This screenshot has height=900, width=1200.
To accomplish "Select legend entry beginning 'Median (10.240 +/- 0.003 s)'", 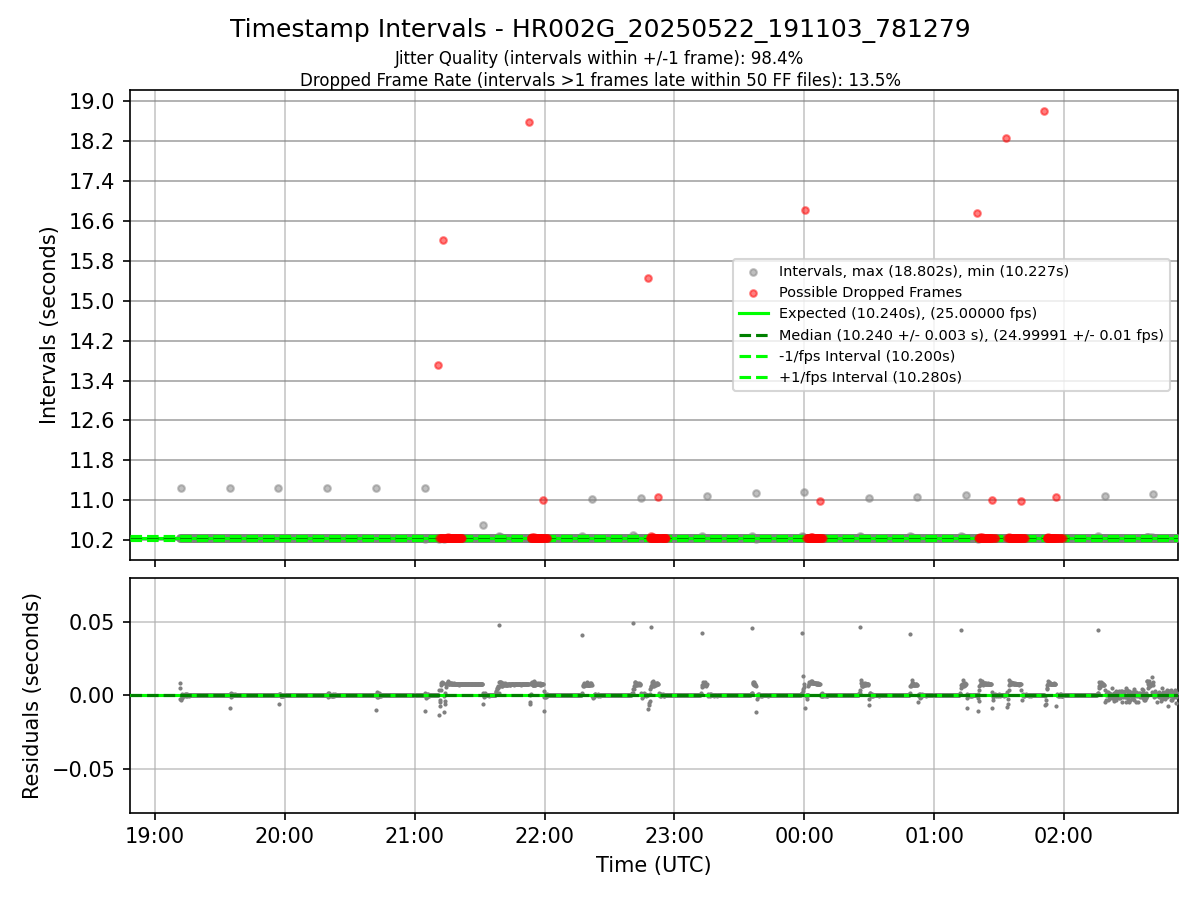I will [971, 335].
